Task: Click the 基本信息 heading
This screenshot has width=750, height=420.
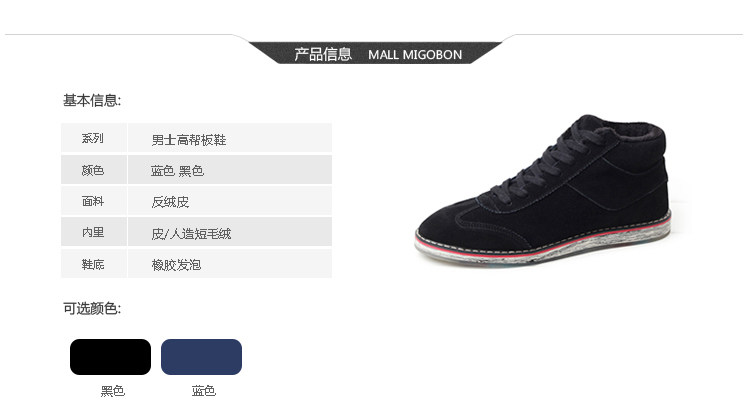Action: click(92, 100)
